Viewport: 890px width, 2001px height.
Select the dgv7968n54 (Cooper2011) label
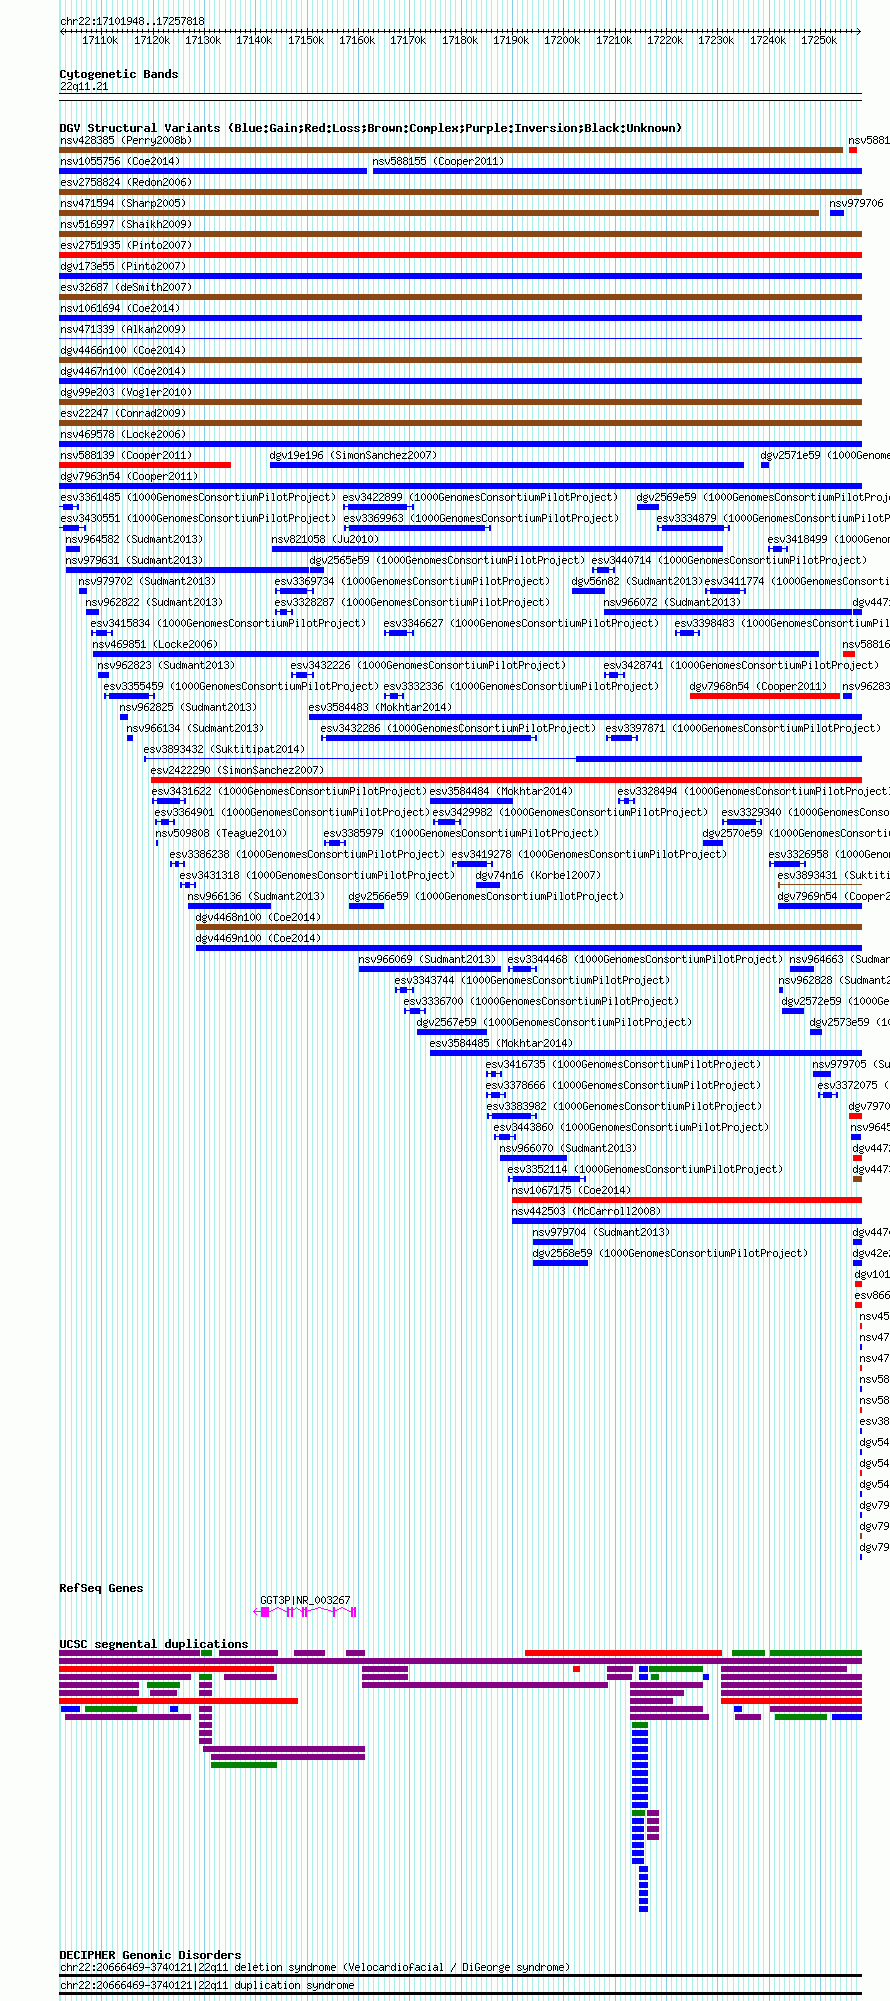pyautogui.click(x=759, y=686)
